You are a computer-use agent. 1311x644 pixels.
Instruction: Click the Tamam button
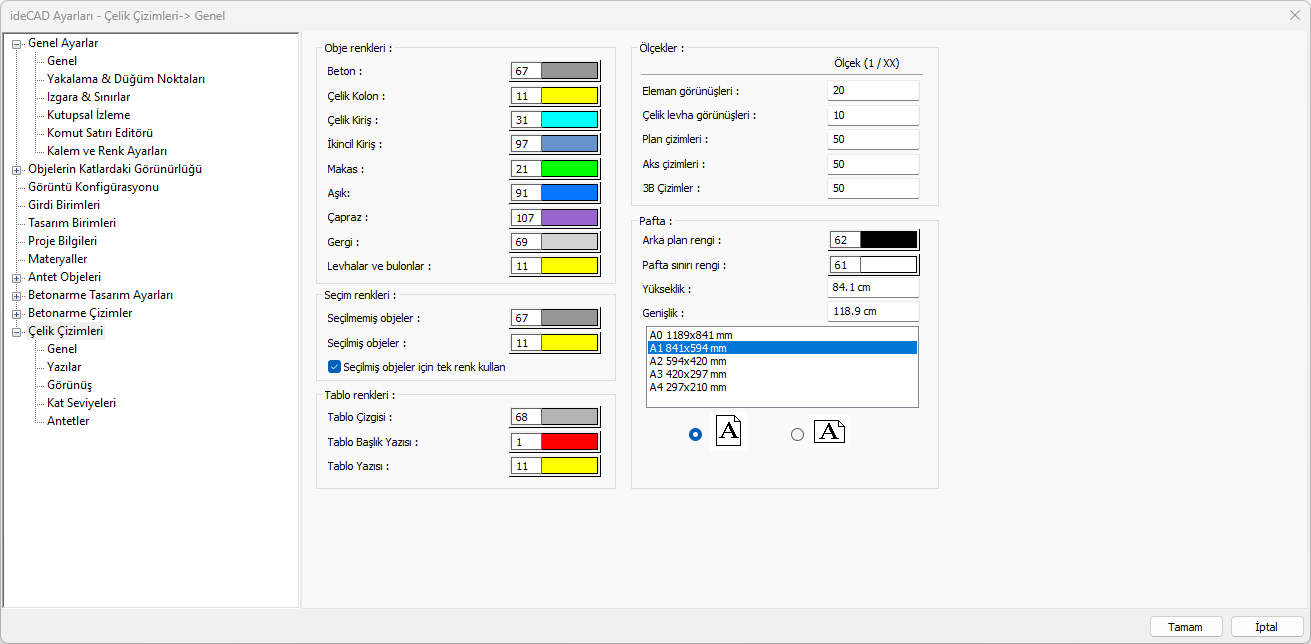pyautogui.click(x=1185, y=627)
